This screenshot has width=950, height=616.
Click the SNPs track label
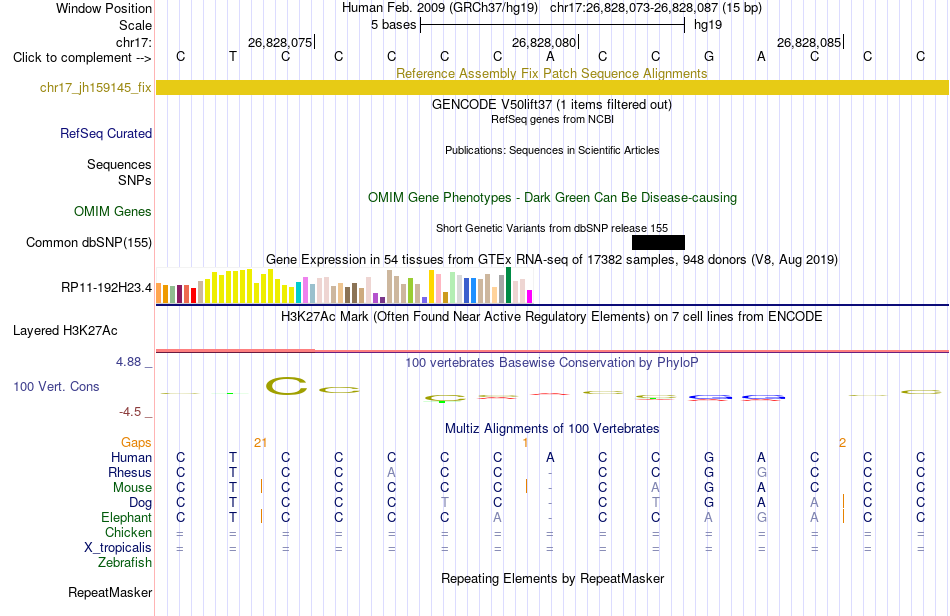coord(135,180)
